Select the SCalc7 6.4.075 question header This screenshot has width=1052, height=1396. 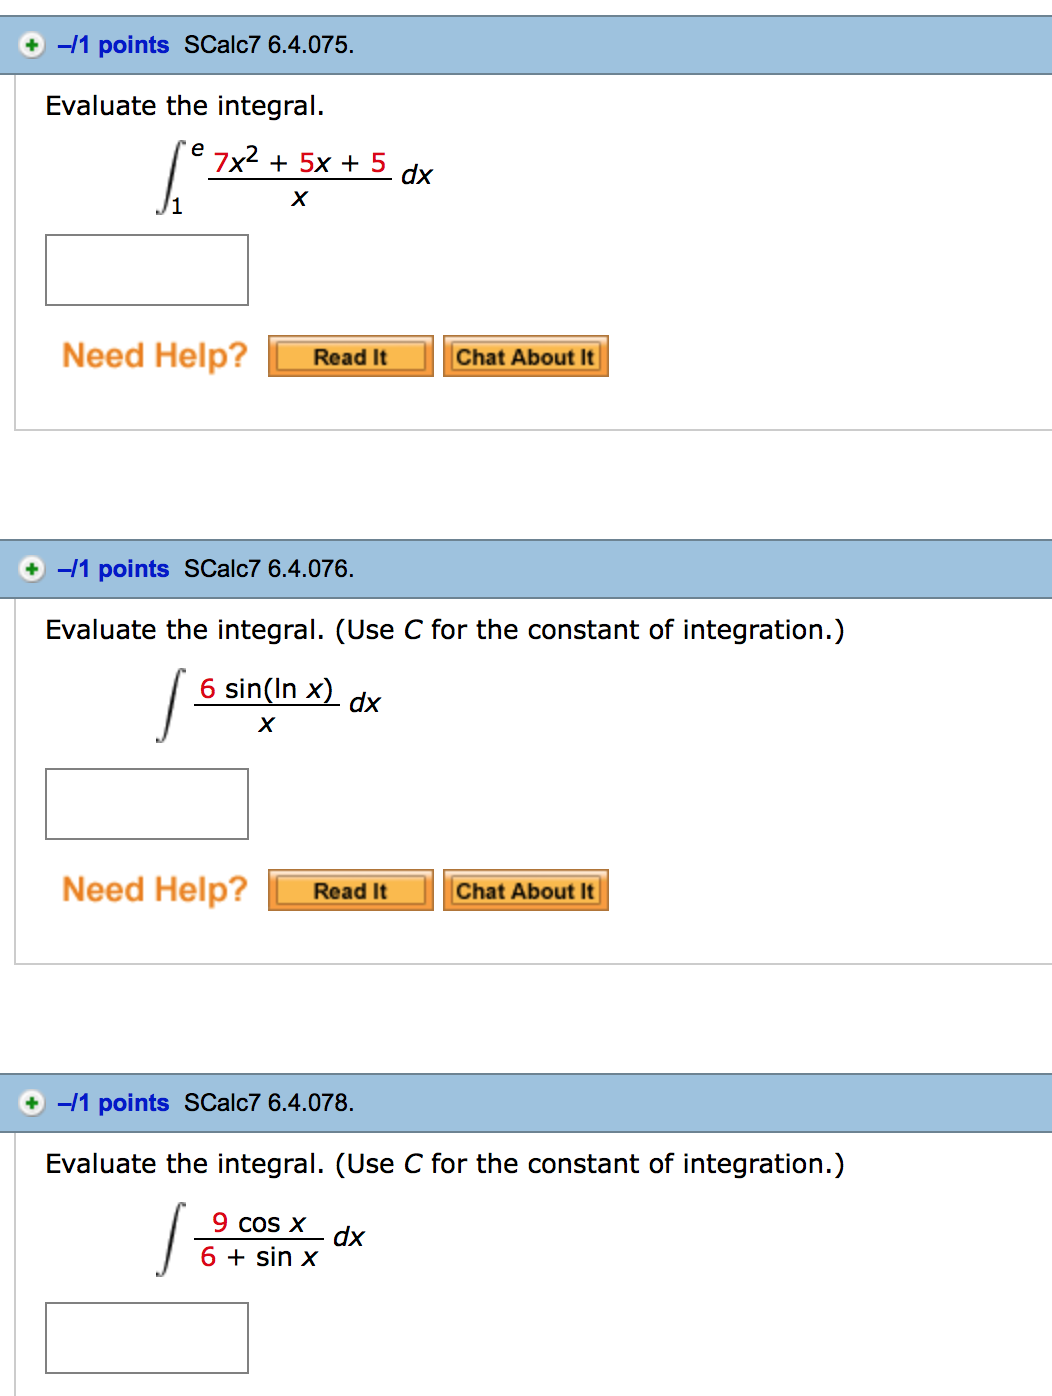[x=269, y=45]
